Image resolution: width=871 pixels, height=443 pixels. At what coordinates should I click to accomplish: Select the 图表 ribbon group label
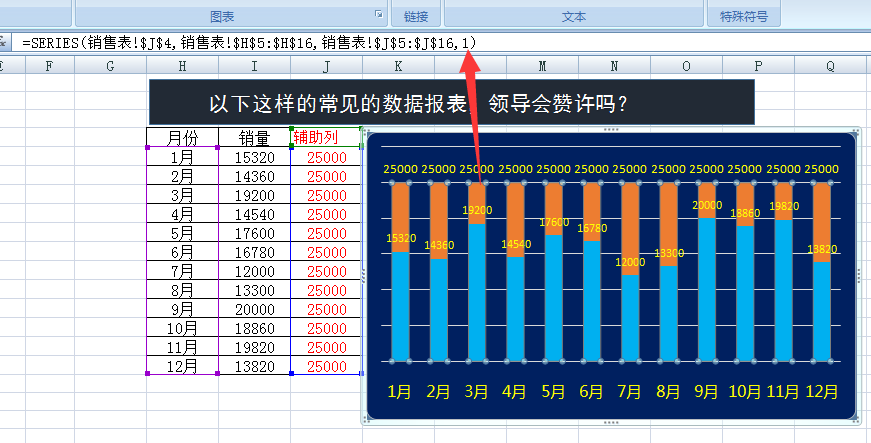click(222, 17)
